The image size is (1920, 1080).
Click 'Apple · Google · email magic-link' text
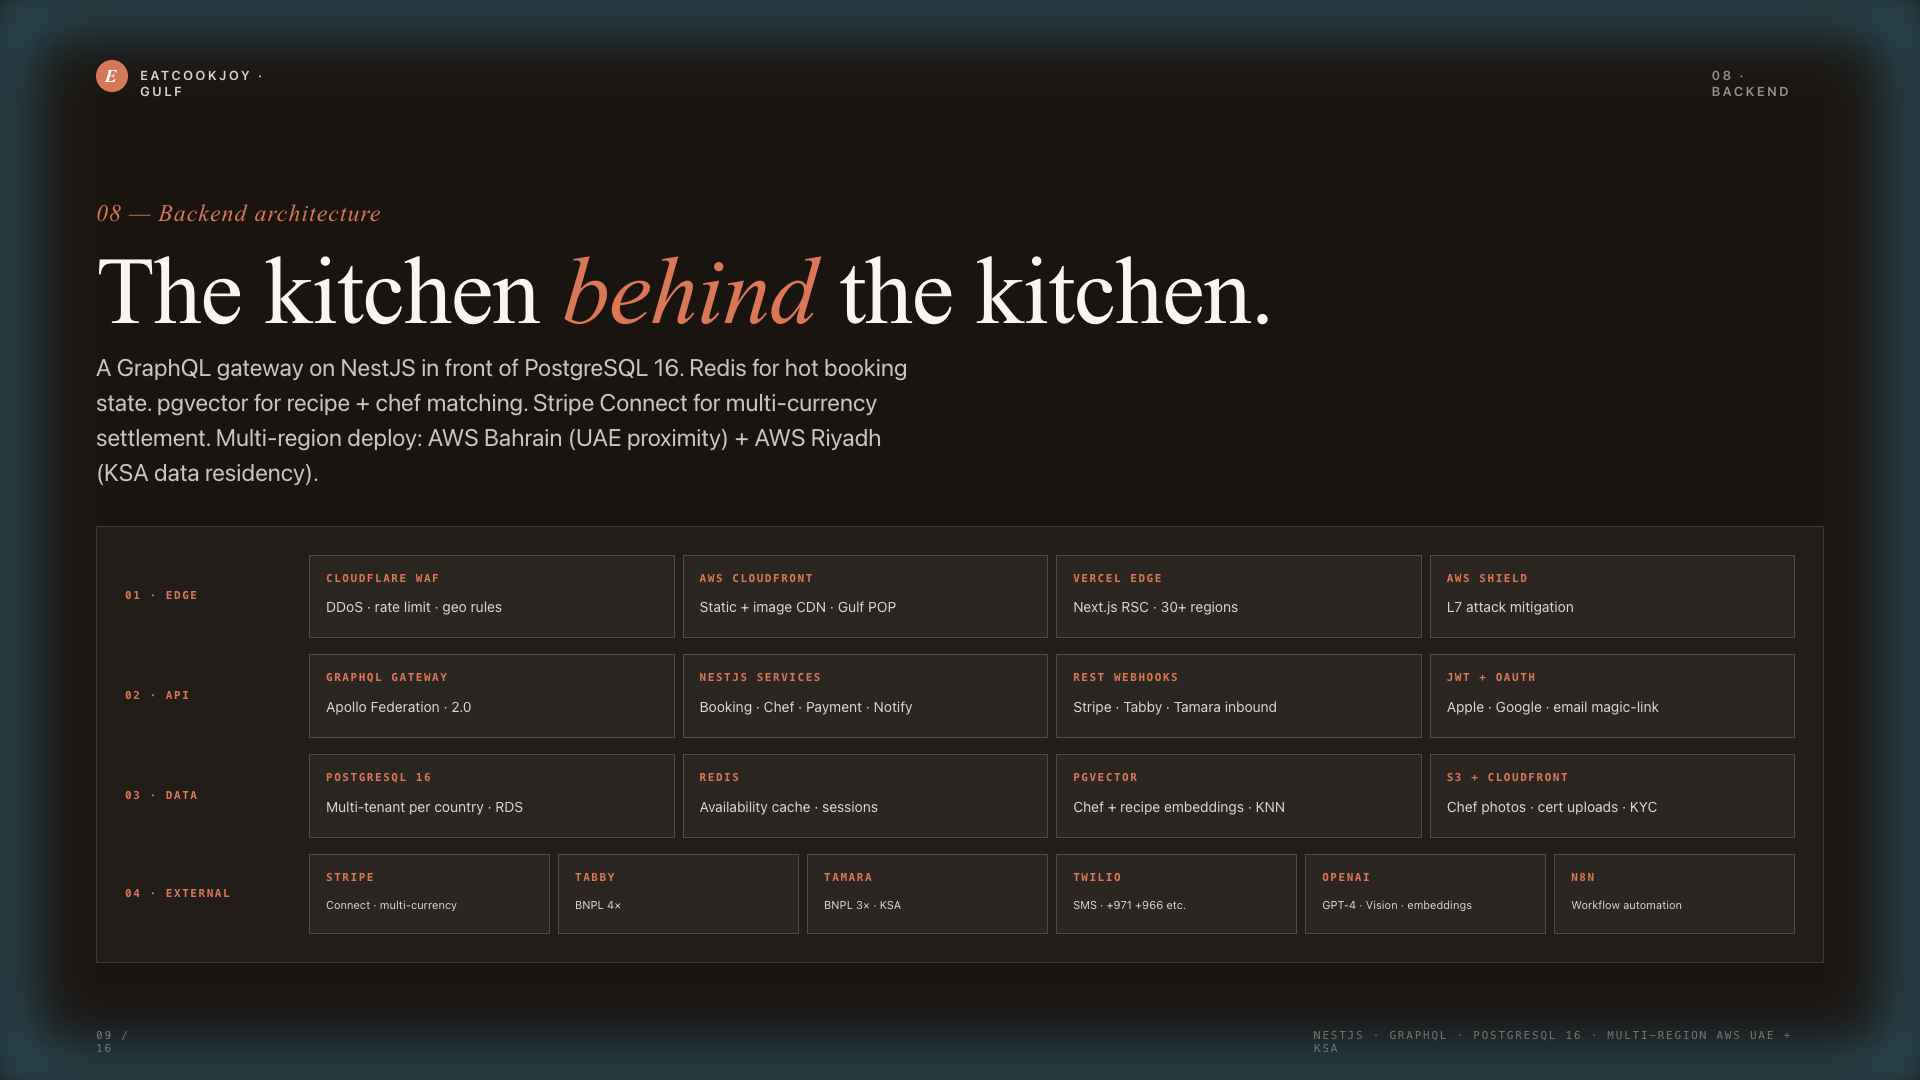point(1552,708)
